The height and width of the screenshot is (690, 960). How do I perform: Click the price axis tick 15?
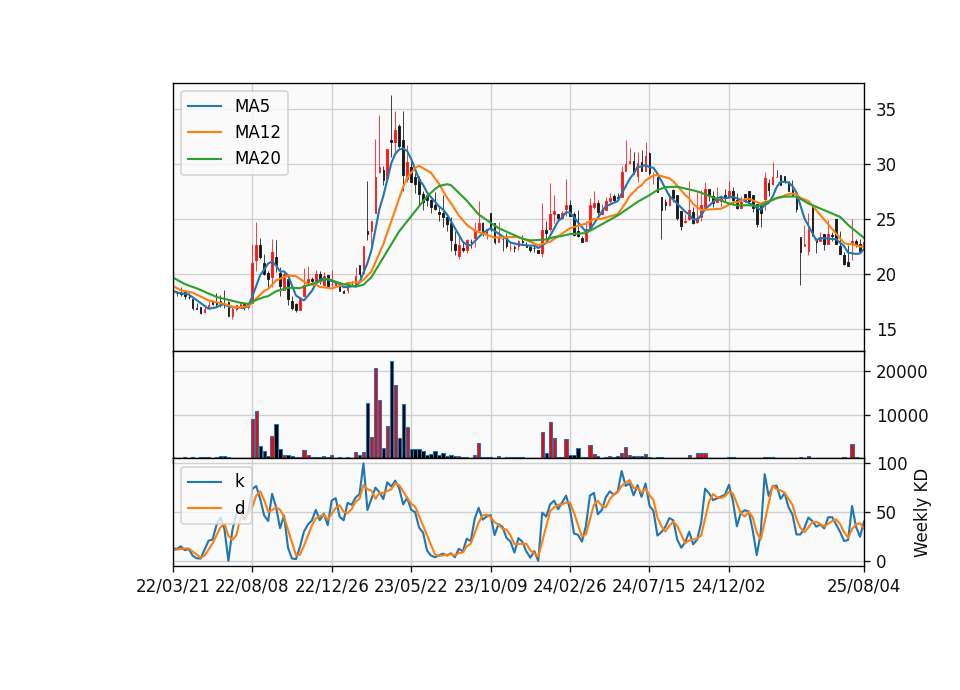click(x=886, y=330)
